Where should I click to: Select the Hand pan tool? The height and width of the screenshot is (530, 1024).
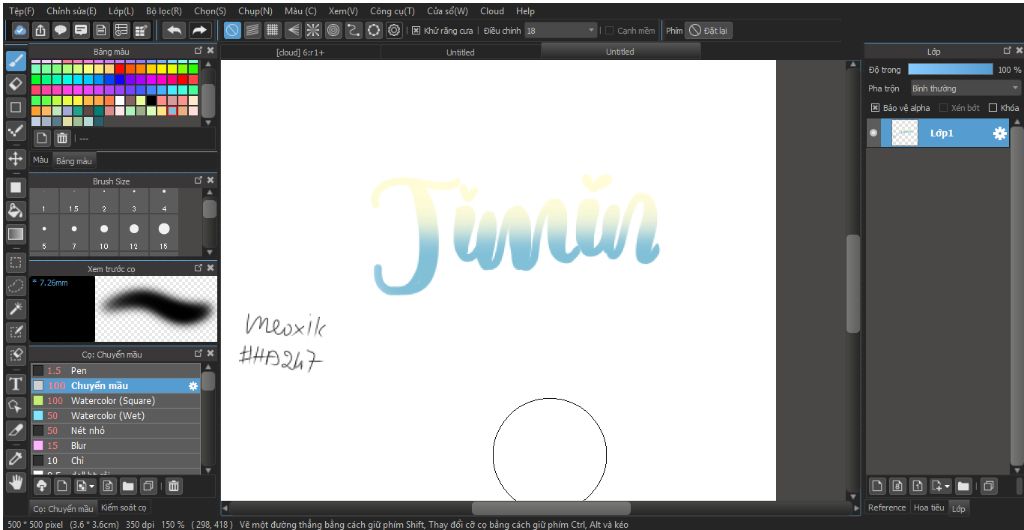(16, 482)
